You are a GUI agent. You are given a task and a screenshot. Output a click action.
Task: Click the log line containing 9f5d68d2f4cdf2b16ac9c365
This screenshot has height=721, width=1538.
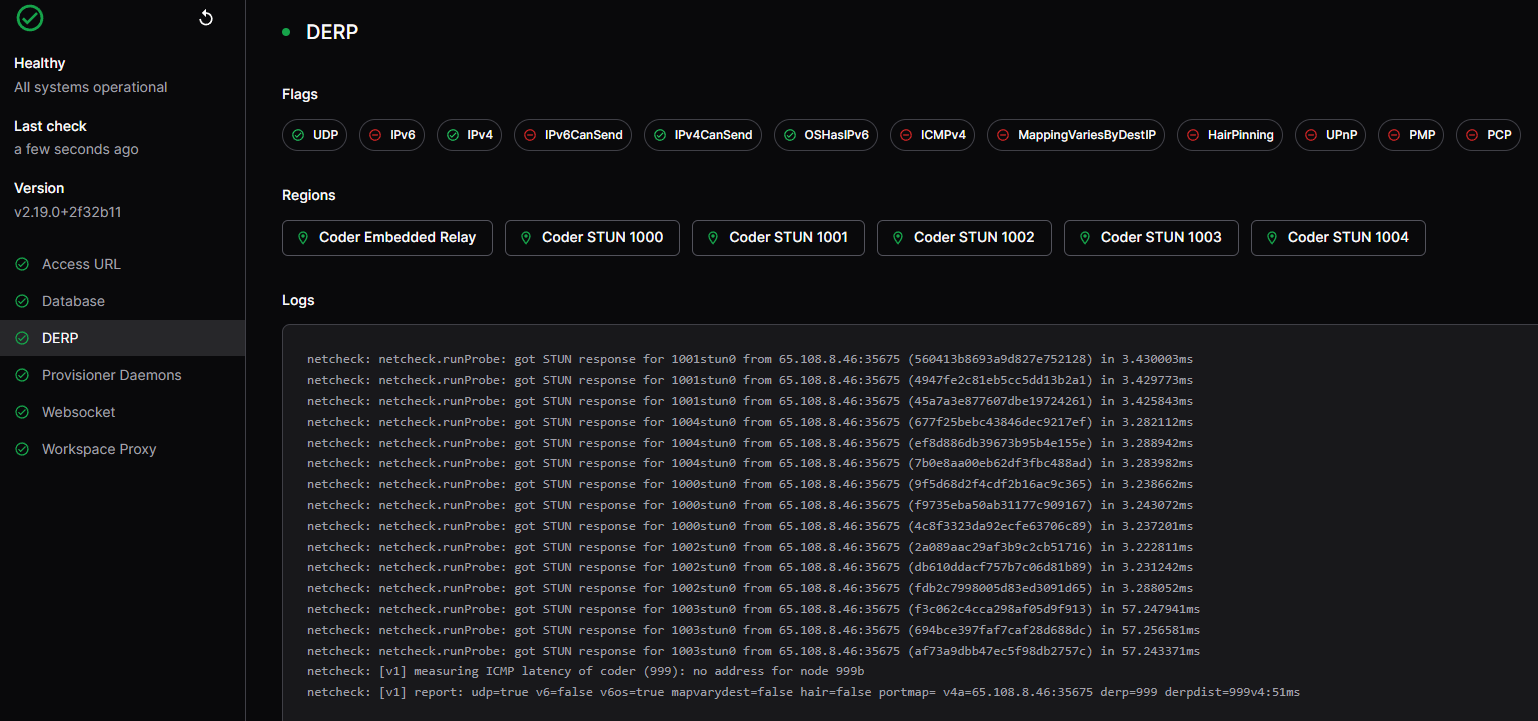click(750, 484)
